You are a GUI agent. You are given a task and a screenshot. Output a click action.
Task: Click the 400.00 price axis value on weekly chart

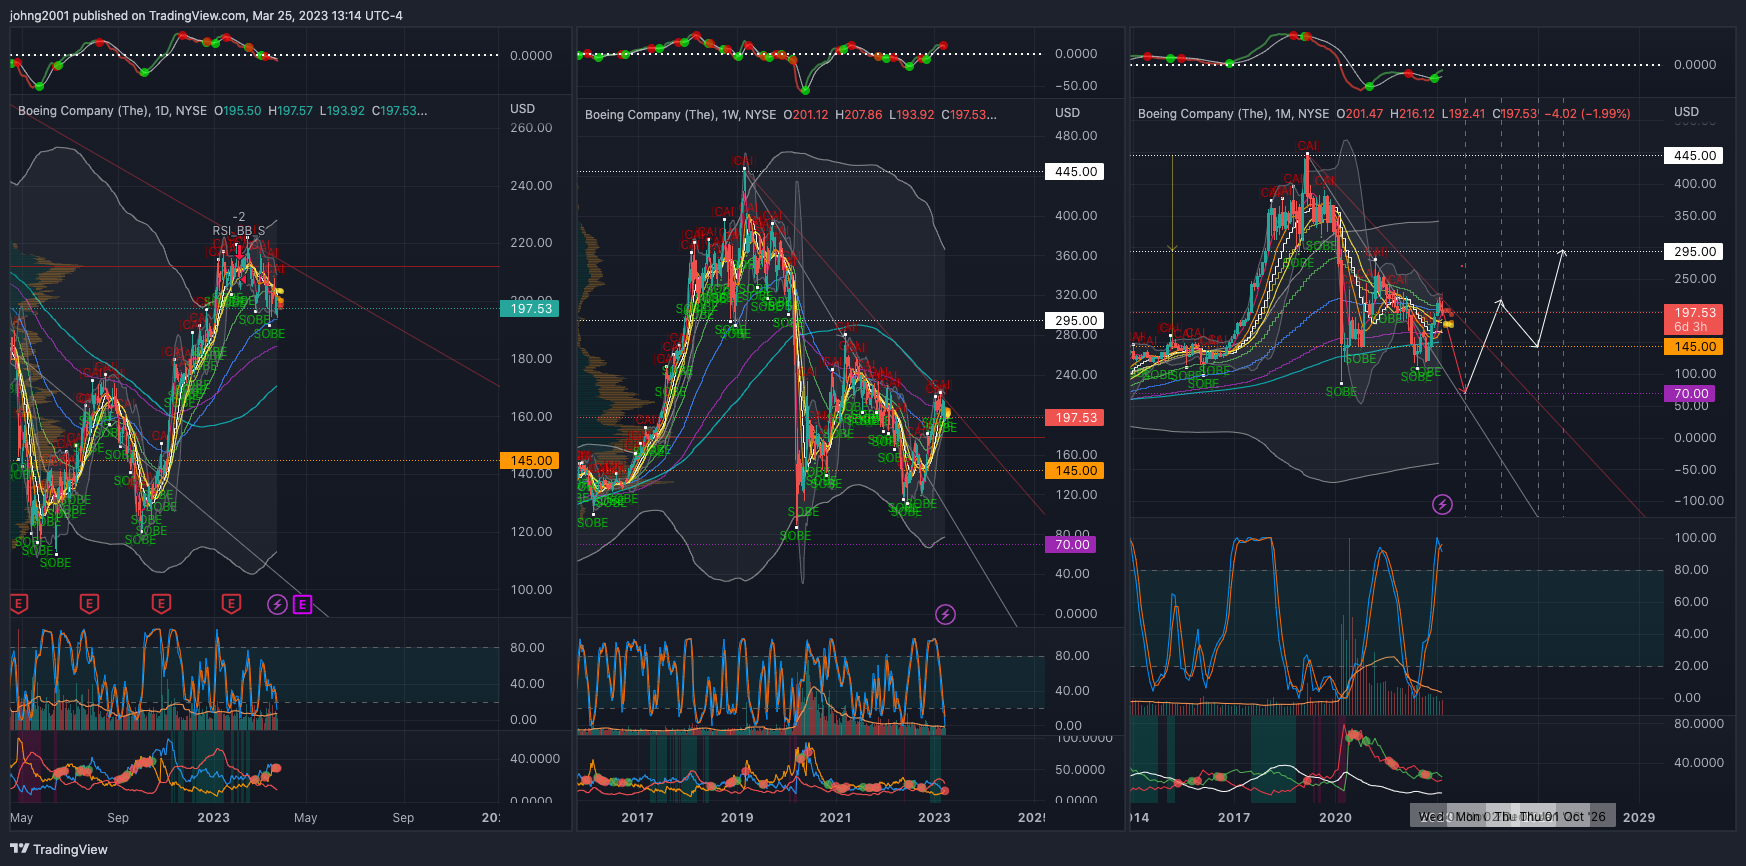click(x=1076, y=216)
